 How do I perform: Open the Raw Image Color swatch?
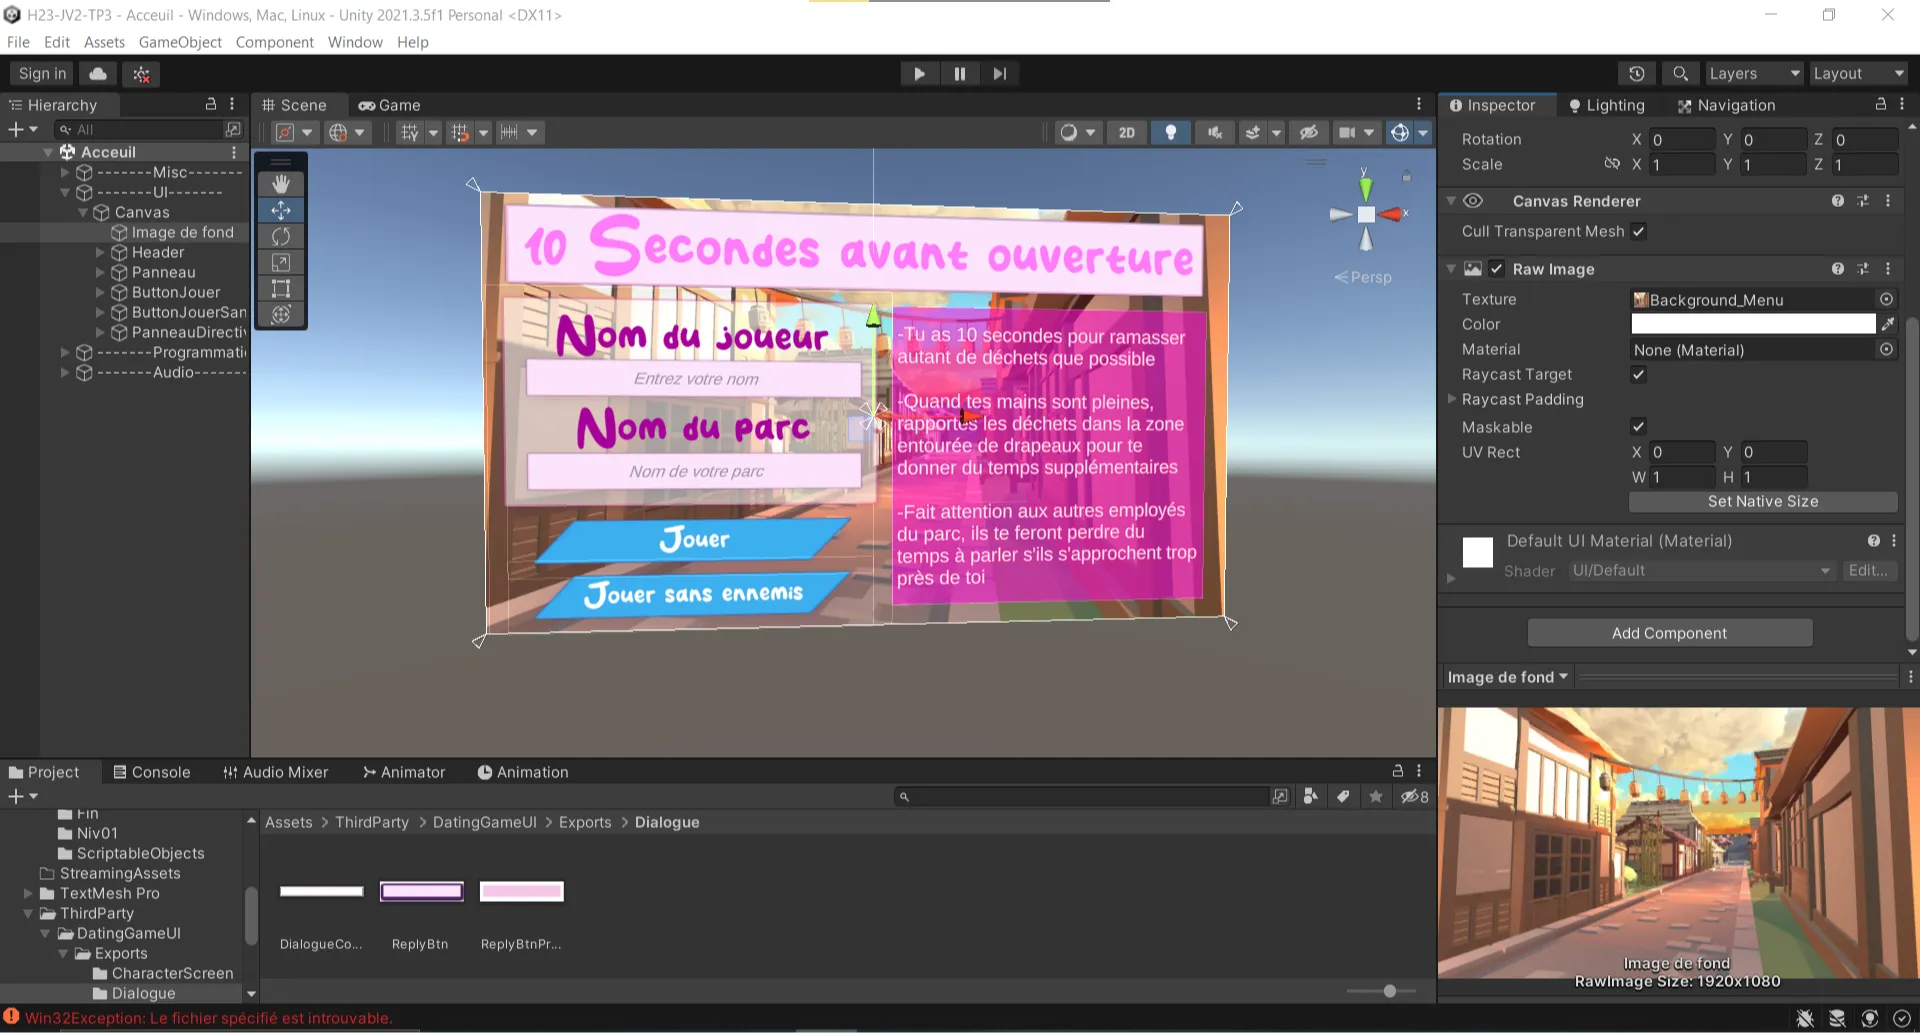click(x=1753, y=324)
